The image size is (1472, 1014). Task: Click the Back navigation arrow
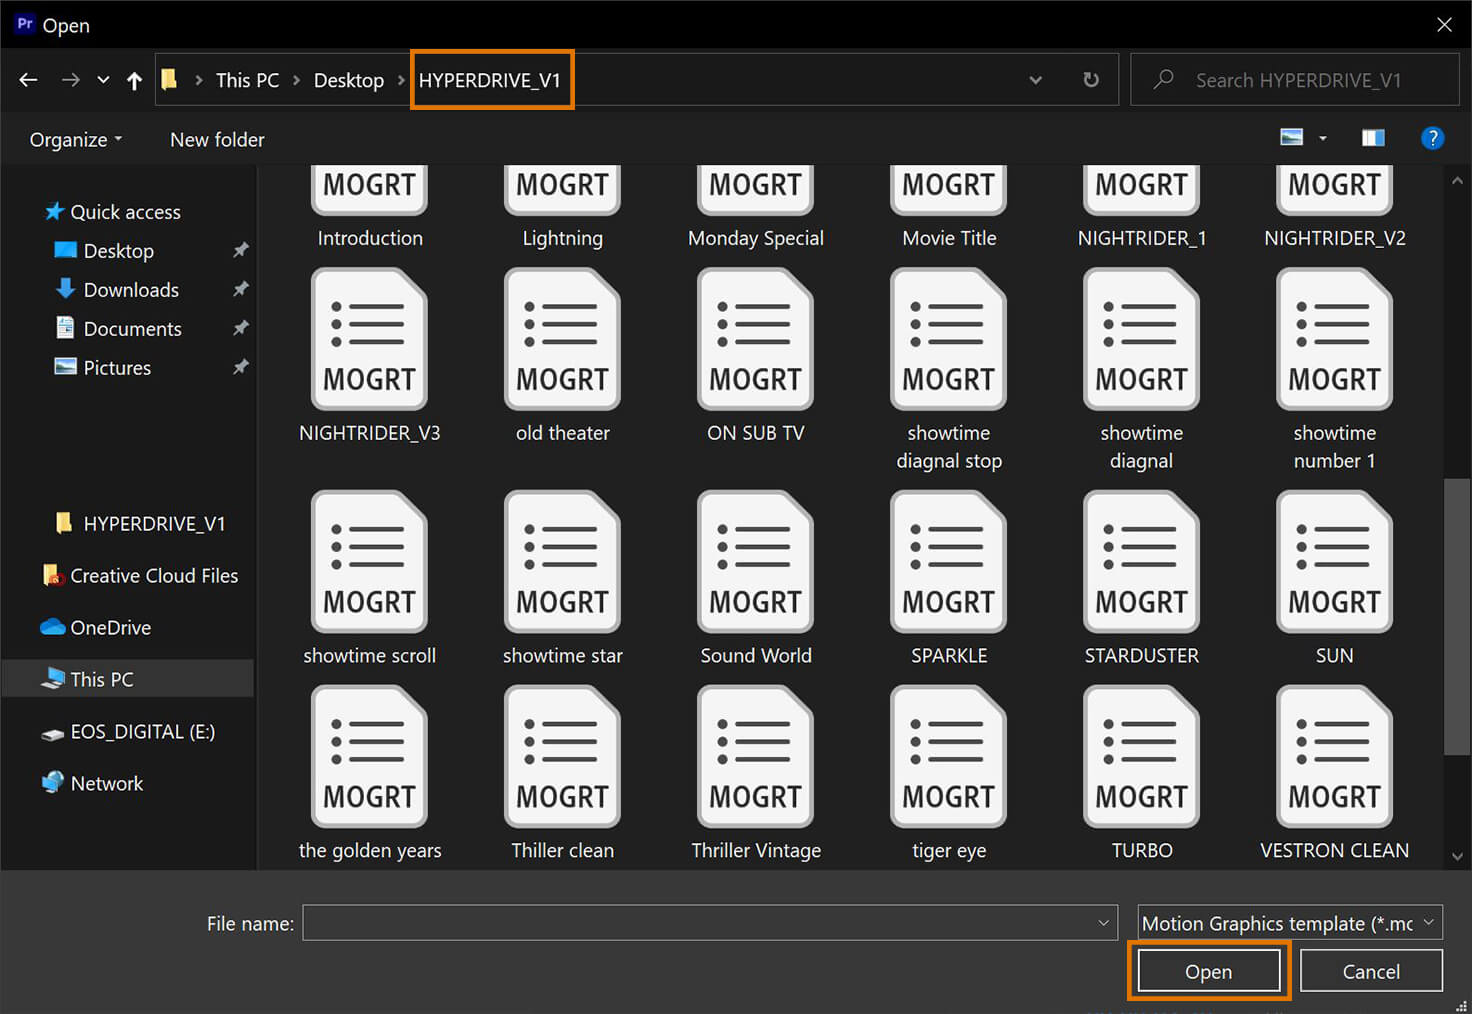(x=28, y=80)
